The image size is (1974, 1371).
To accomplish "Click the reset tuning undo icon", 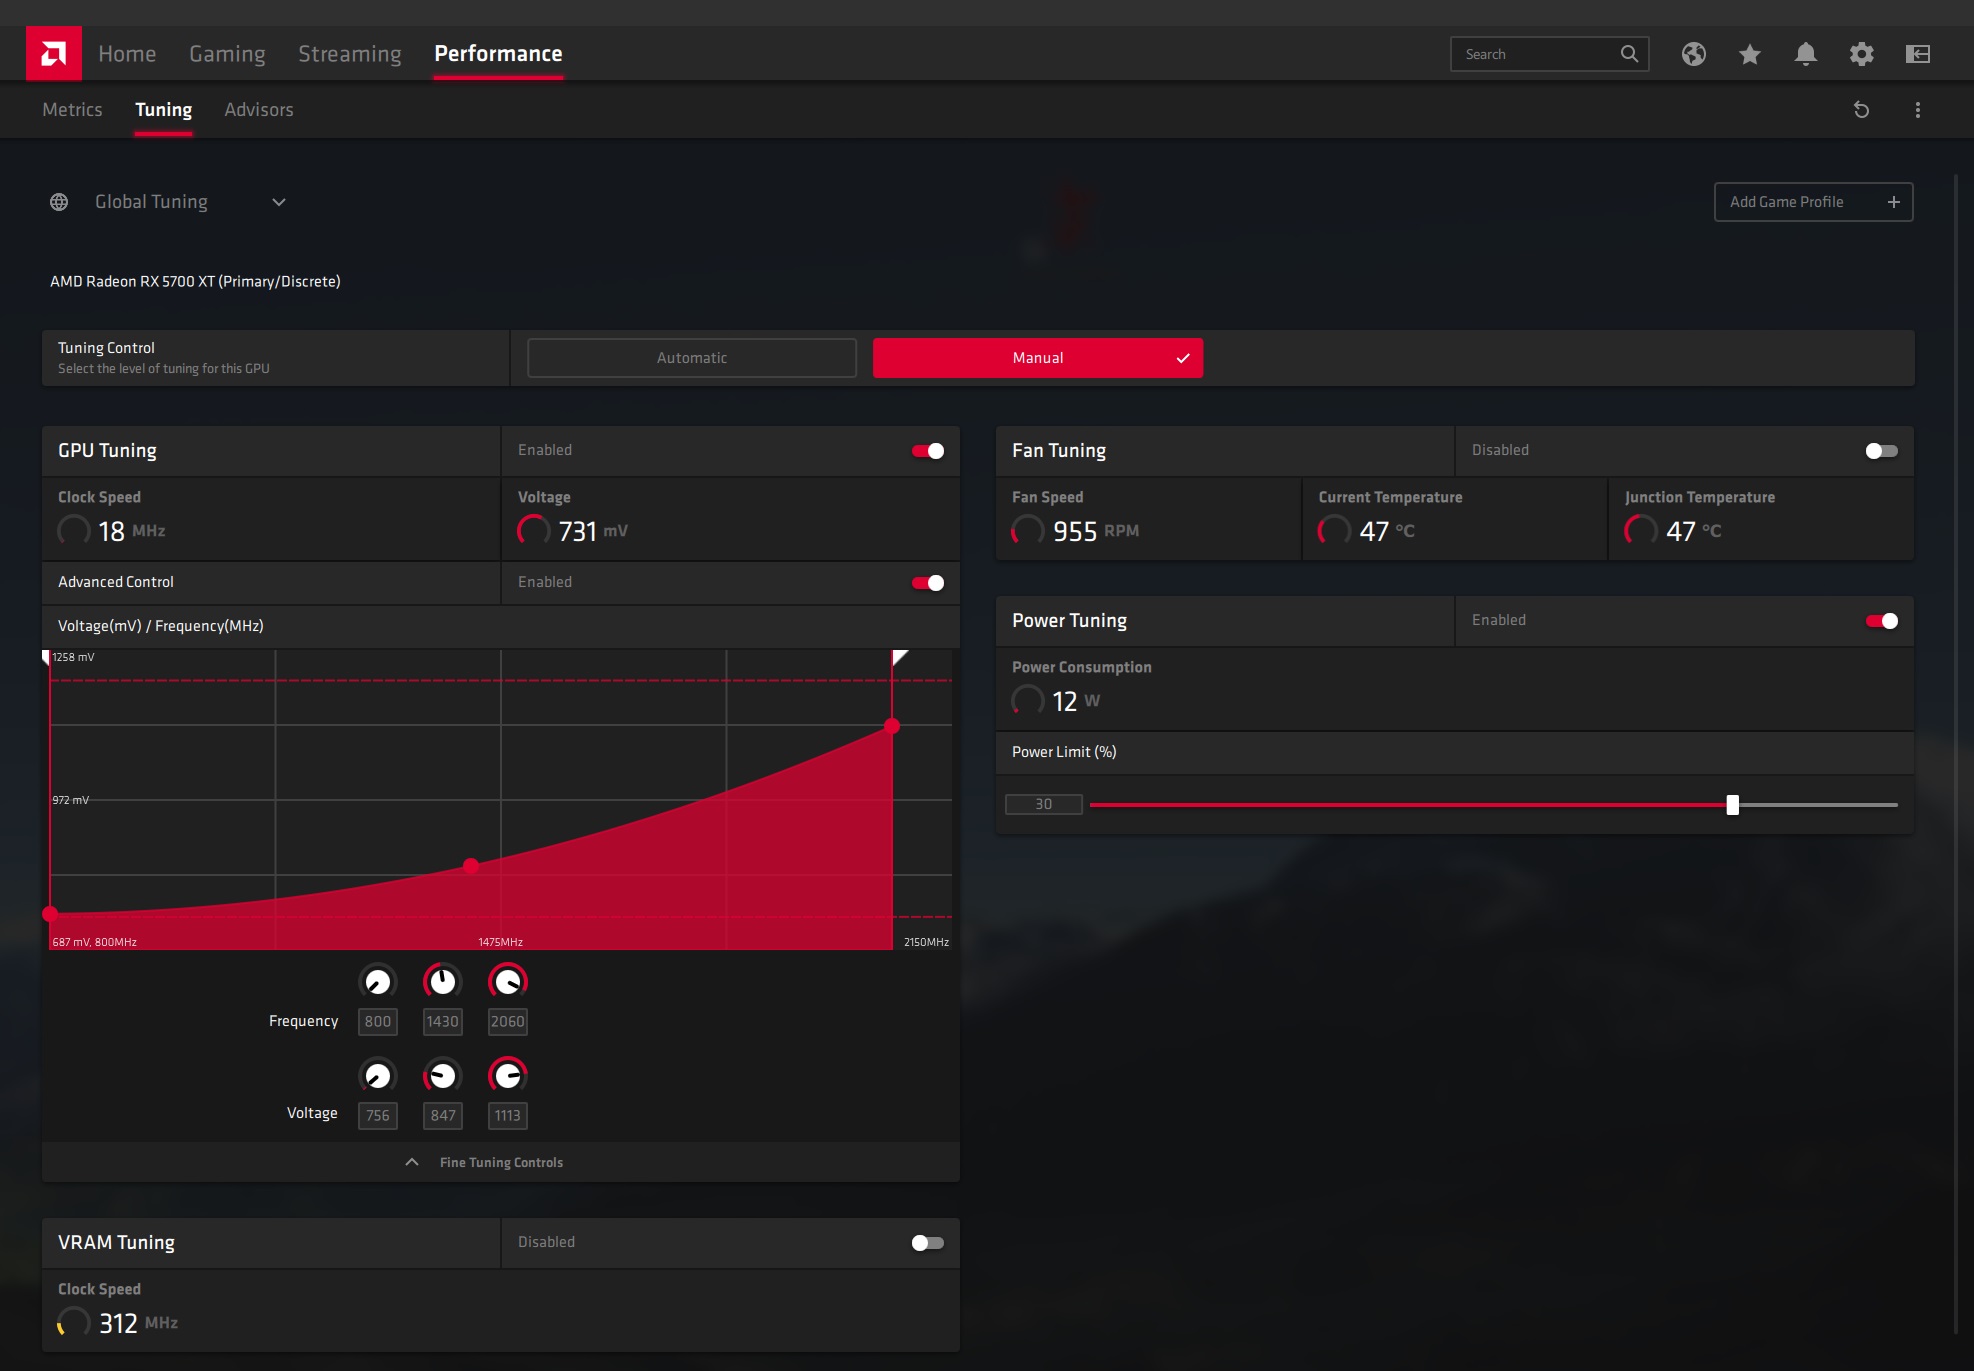I will tap(1861, 110).
